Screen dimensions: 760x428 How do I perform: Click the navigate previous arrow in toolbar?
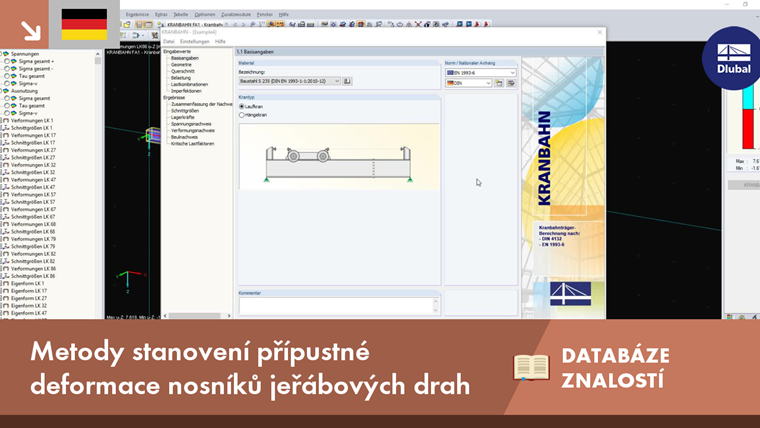[x=235, y=24]
